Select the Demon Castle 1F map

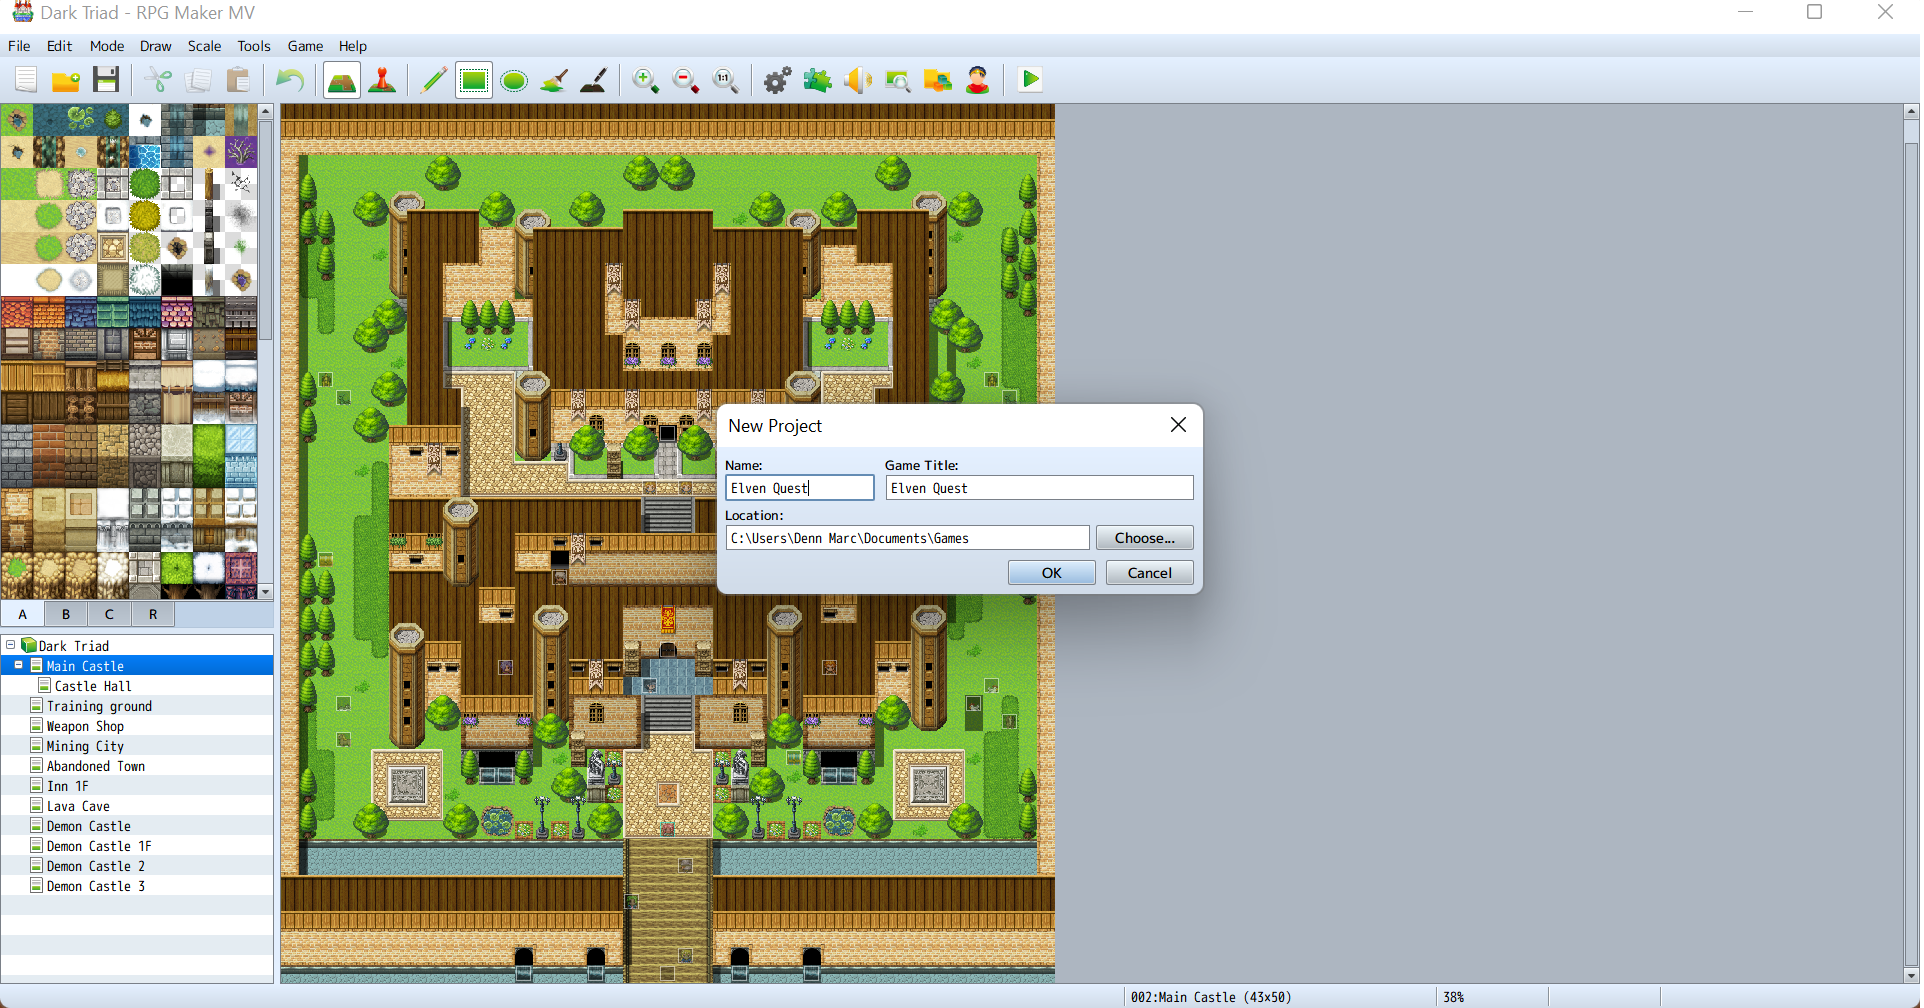coord(99,846)
